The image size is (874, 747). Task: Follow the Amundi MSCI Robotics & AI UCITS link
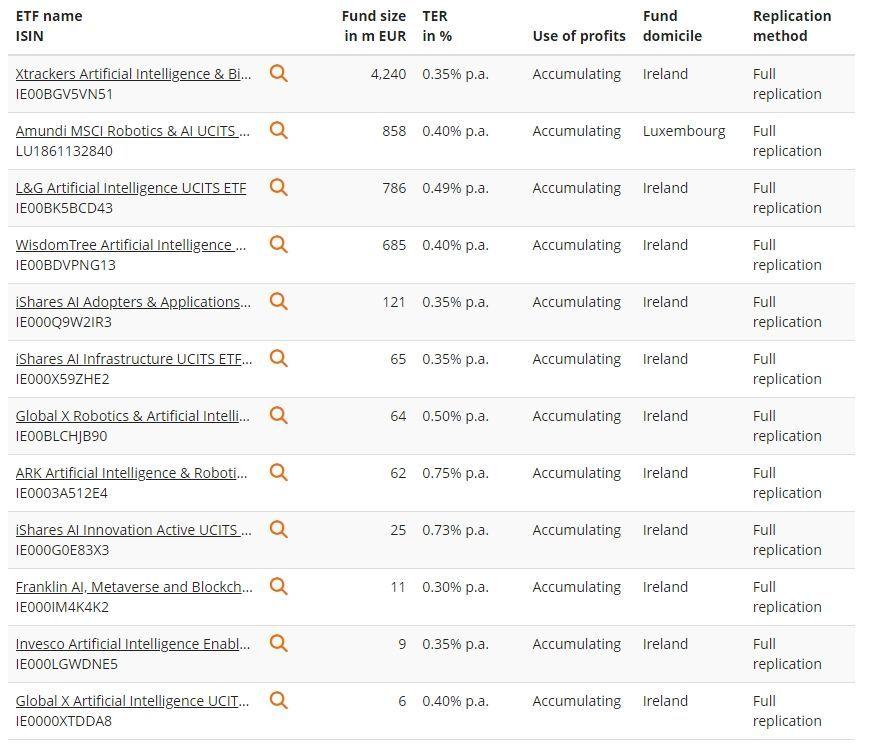(x=133, y=131)
